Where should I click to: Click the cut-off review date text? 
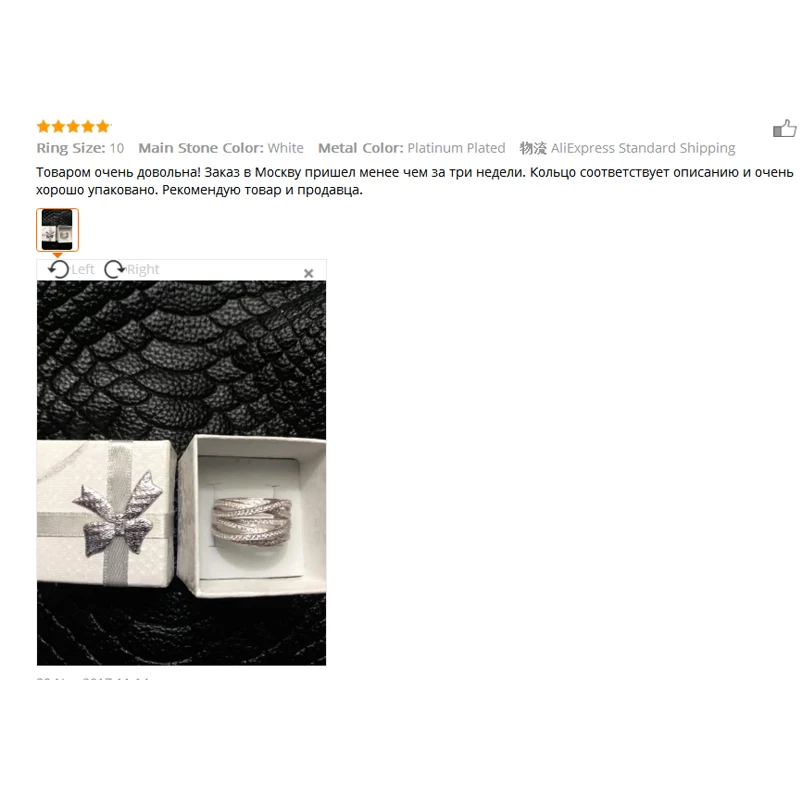tap(92, 679)
